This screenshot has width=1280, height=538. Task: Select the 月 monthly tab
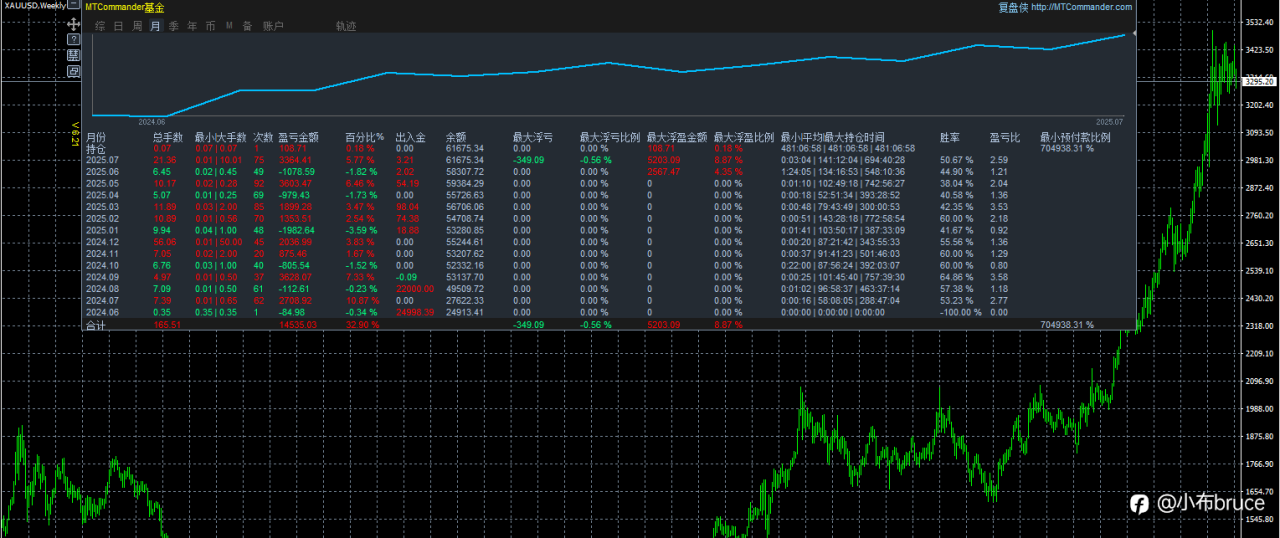pyautogui.click(x=155, y=26)
